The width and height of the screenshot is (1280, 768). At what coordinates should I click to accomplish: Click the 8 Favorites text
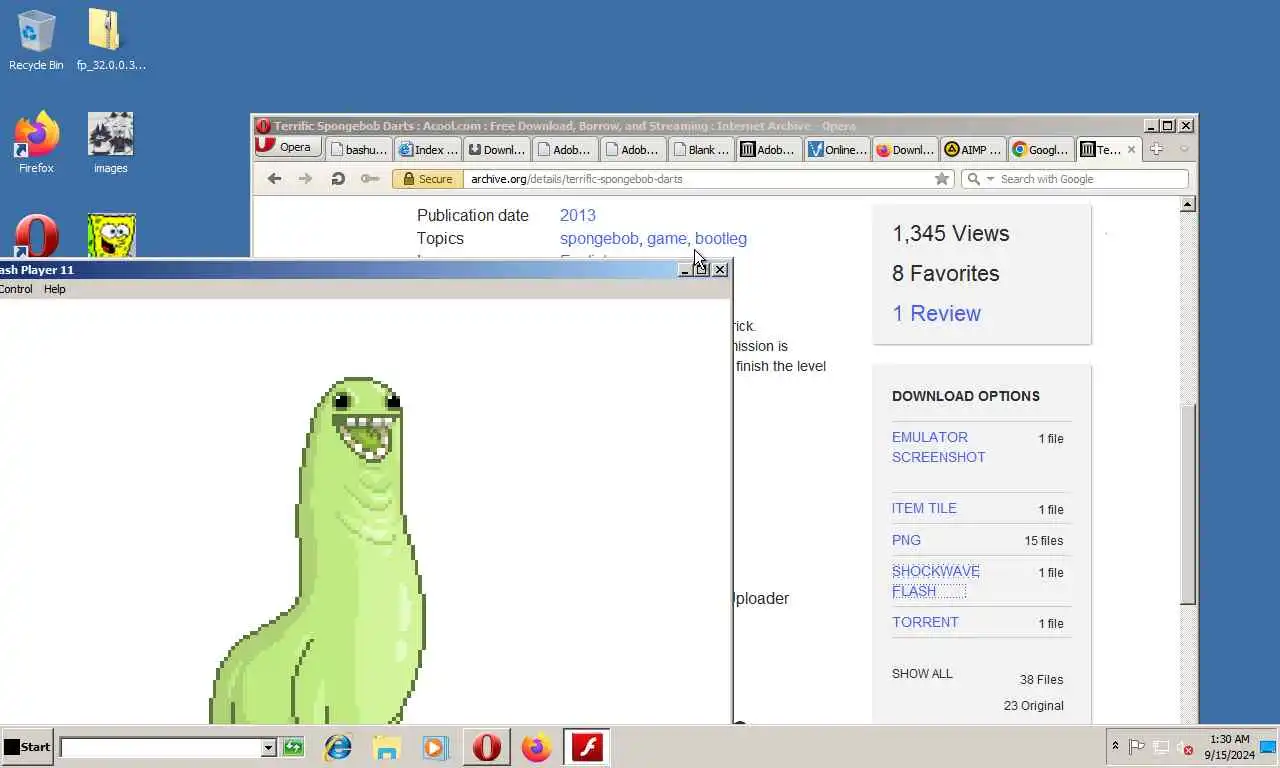946,273
